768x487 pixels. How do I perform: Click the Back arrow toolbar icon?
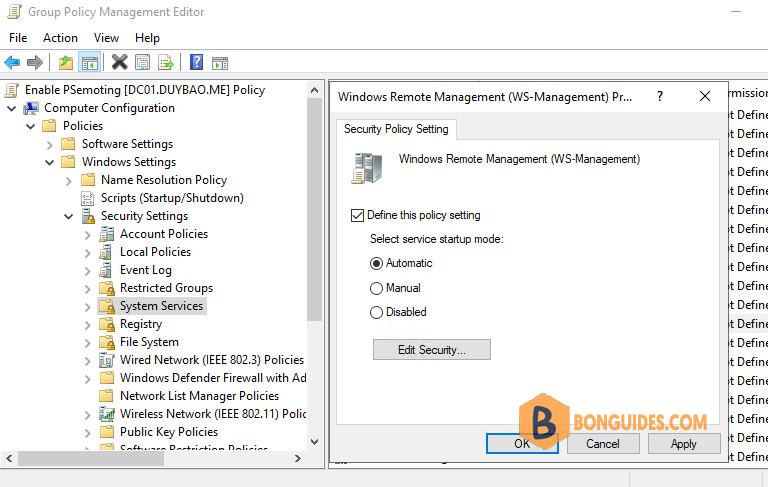click(x=12, y=63)
